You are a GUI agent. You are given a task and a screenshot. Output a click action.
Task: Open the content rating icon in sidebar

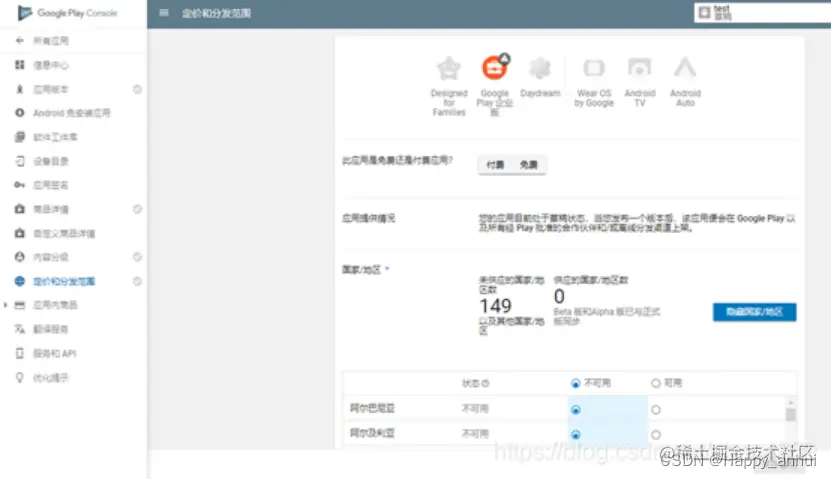[20, 257]
